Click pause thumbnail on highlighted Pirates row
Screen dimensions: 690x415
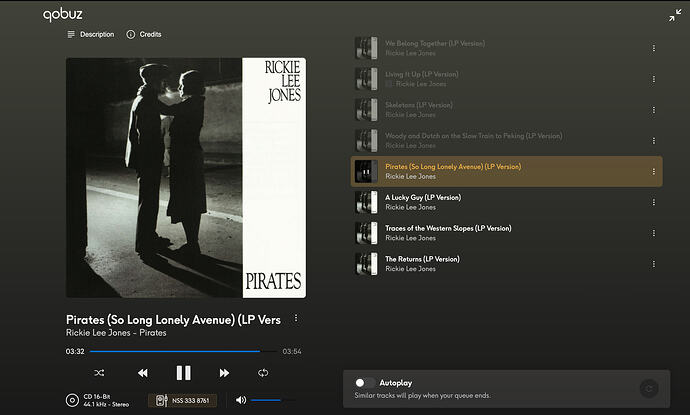366,171
